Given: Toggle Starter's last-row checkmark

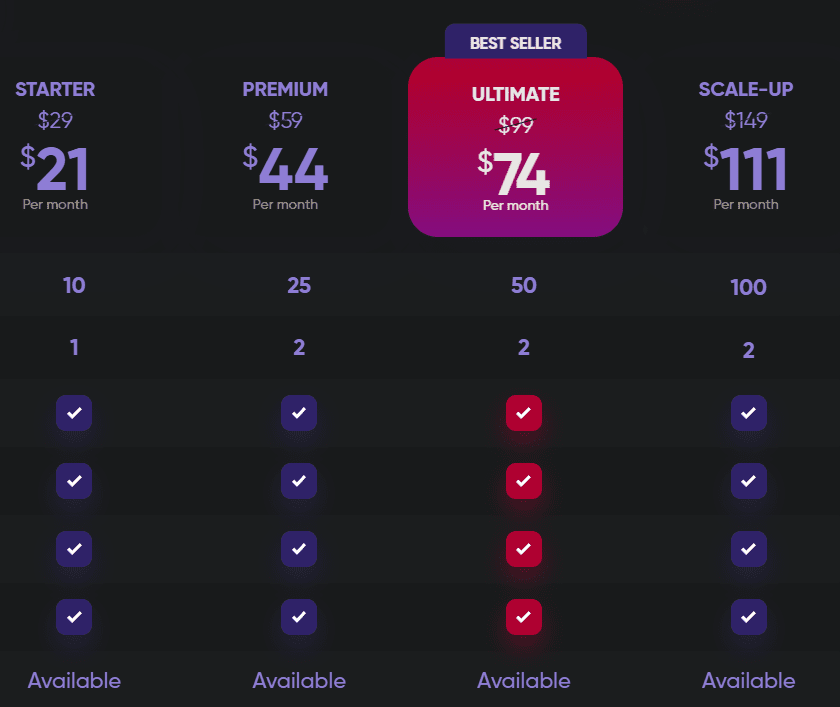Looking at the screenshot, I should point(74,617).
